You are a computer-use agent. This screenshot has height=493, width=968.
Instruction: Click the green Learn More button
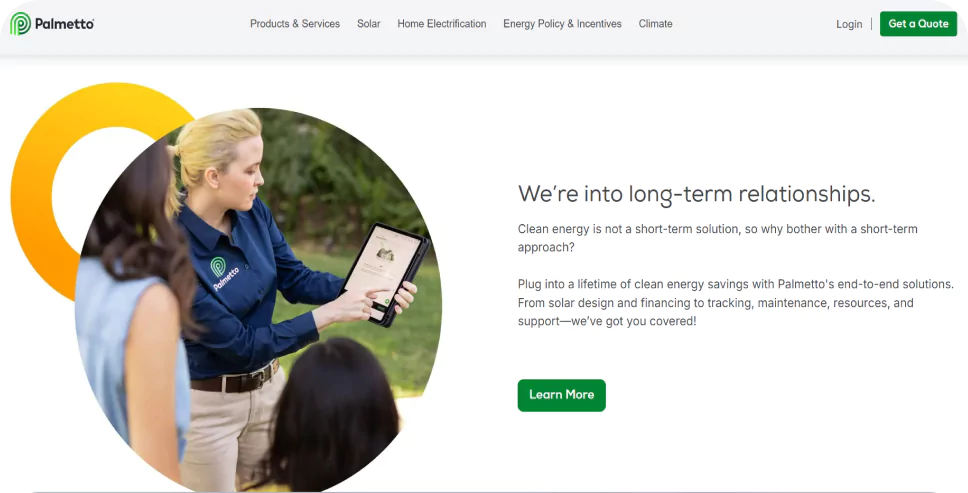coord(561,395)
